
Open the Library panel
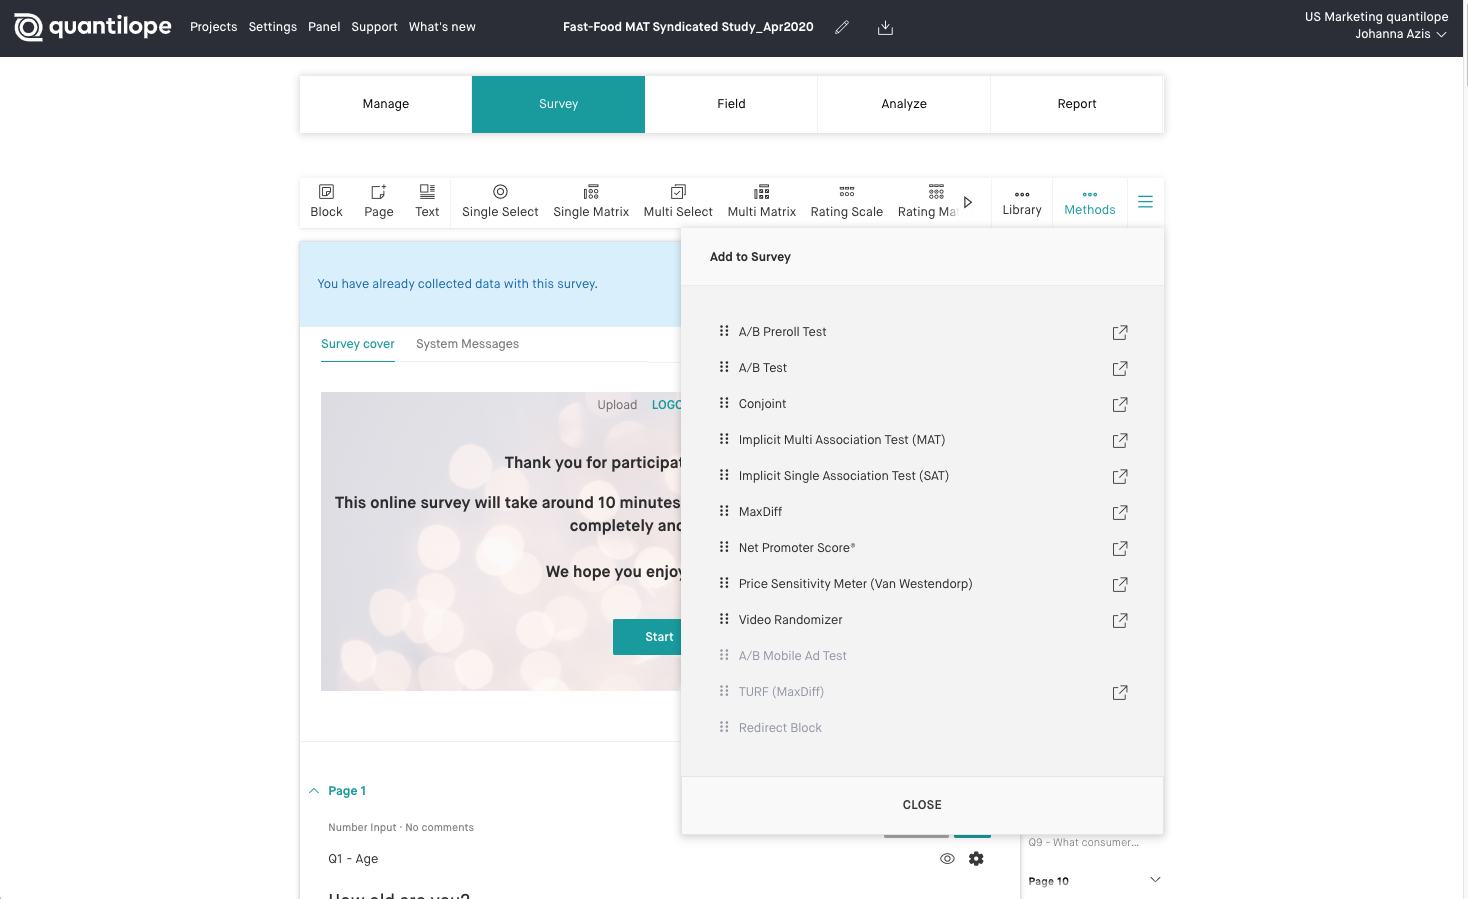point(1021,201)
